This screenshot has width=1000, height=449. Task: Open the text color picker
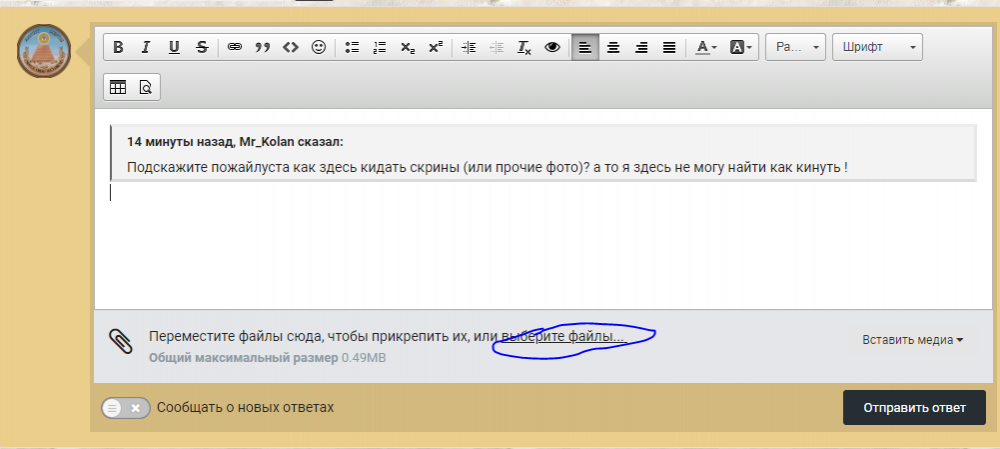706,47
